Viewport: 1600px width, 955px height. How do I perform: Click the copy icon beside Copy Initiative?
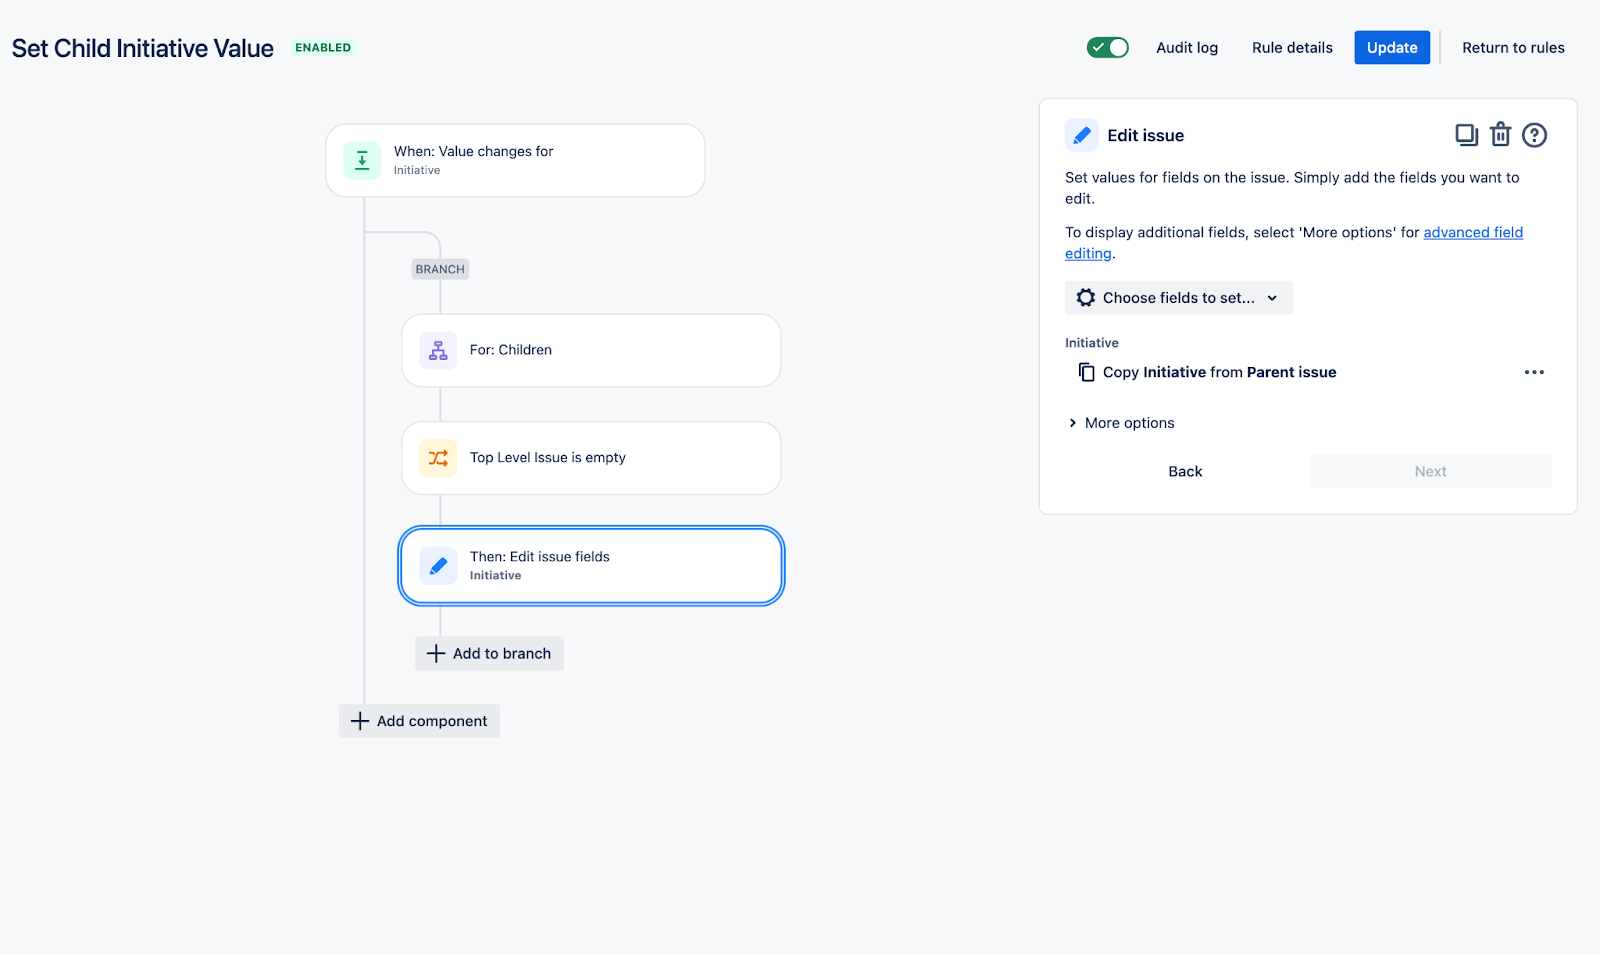1086,372
